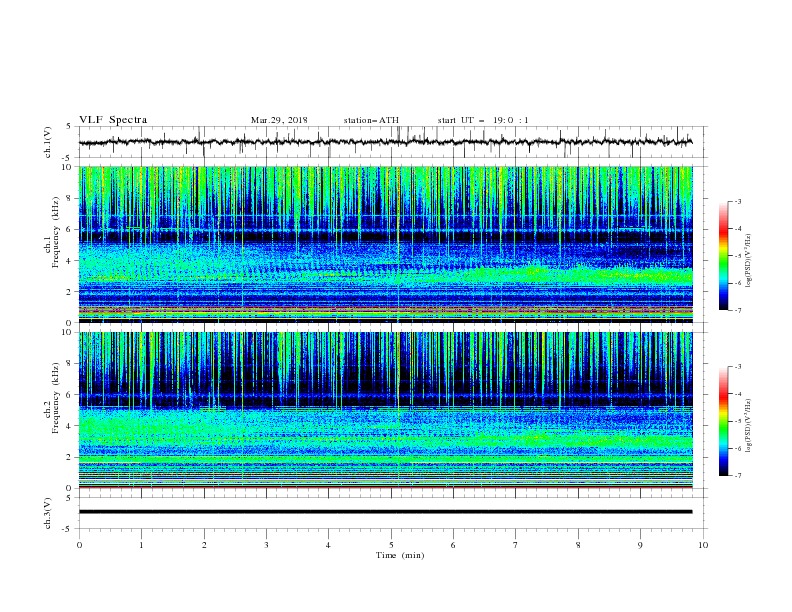Click the "Time (min)" axis label
This screenshot has height=612, width=792.
click(400, 555)
